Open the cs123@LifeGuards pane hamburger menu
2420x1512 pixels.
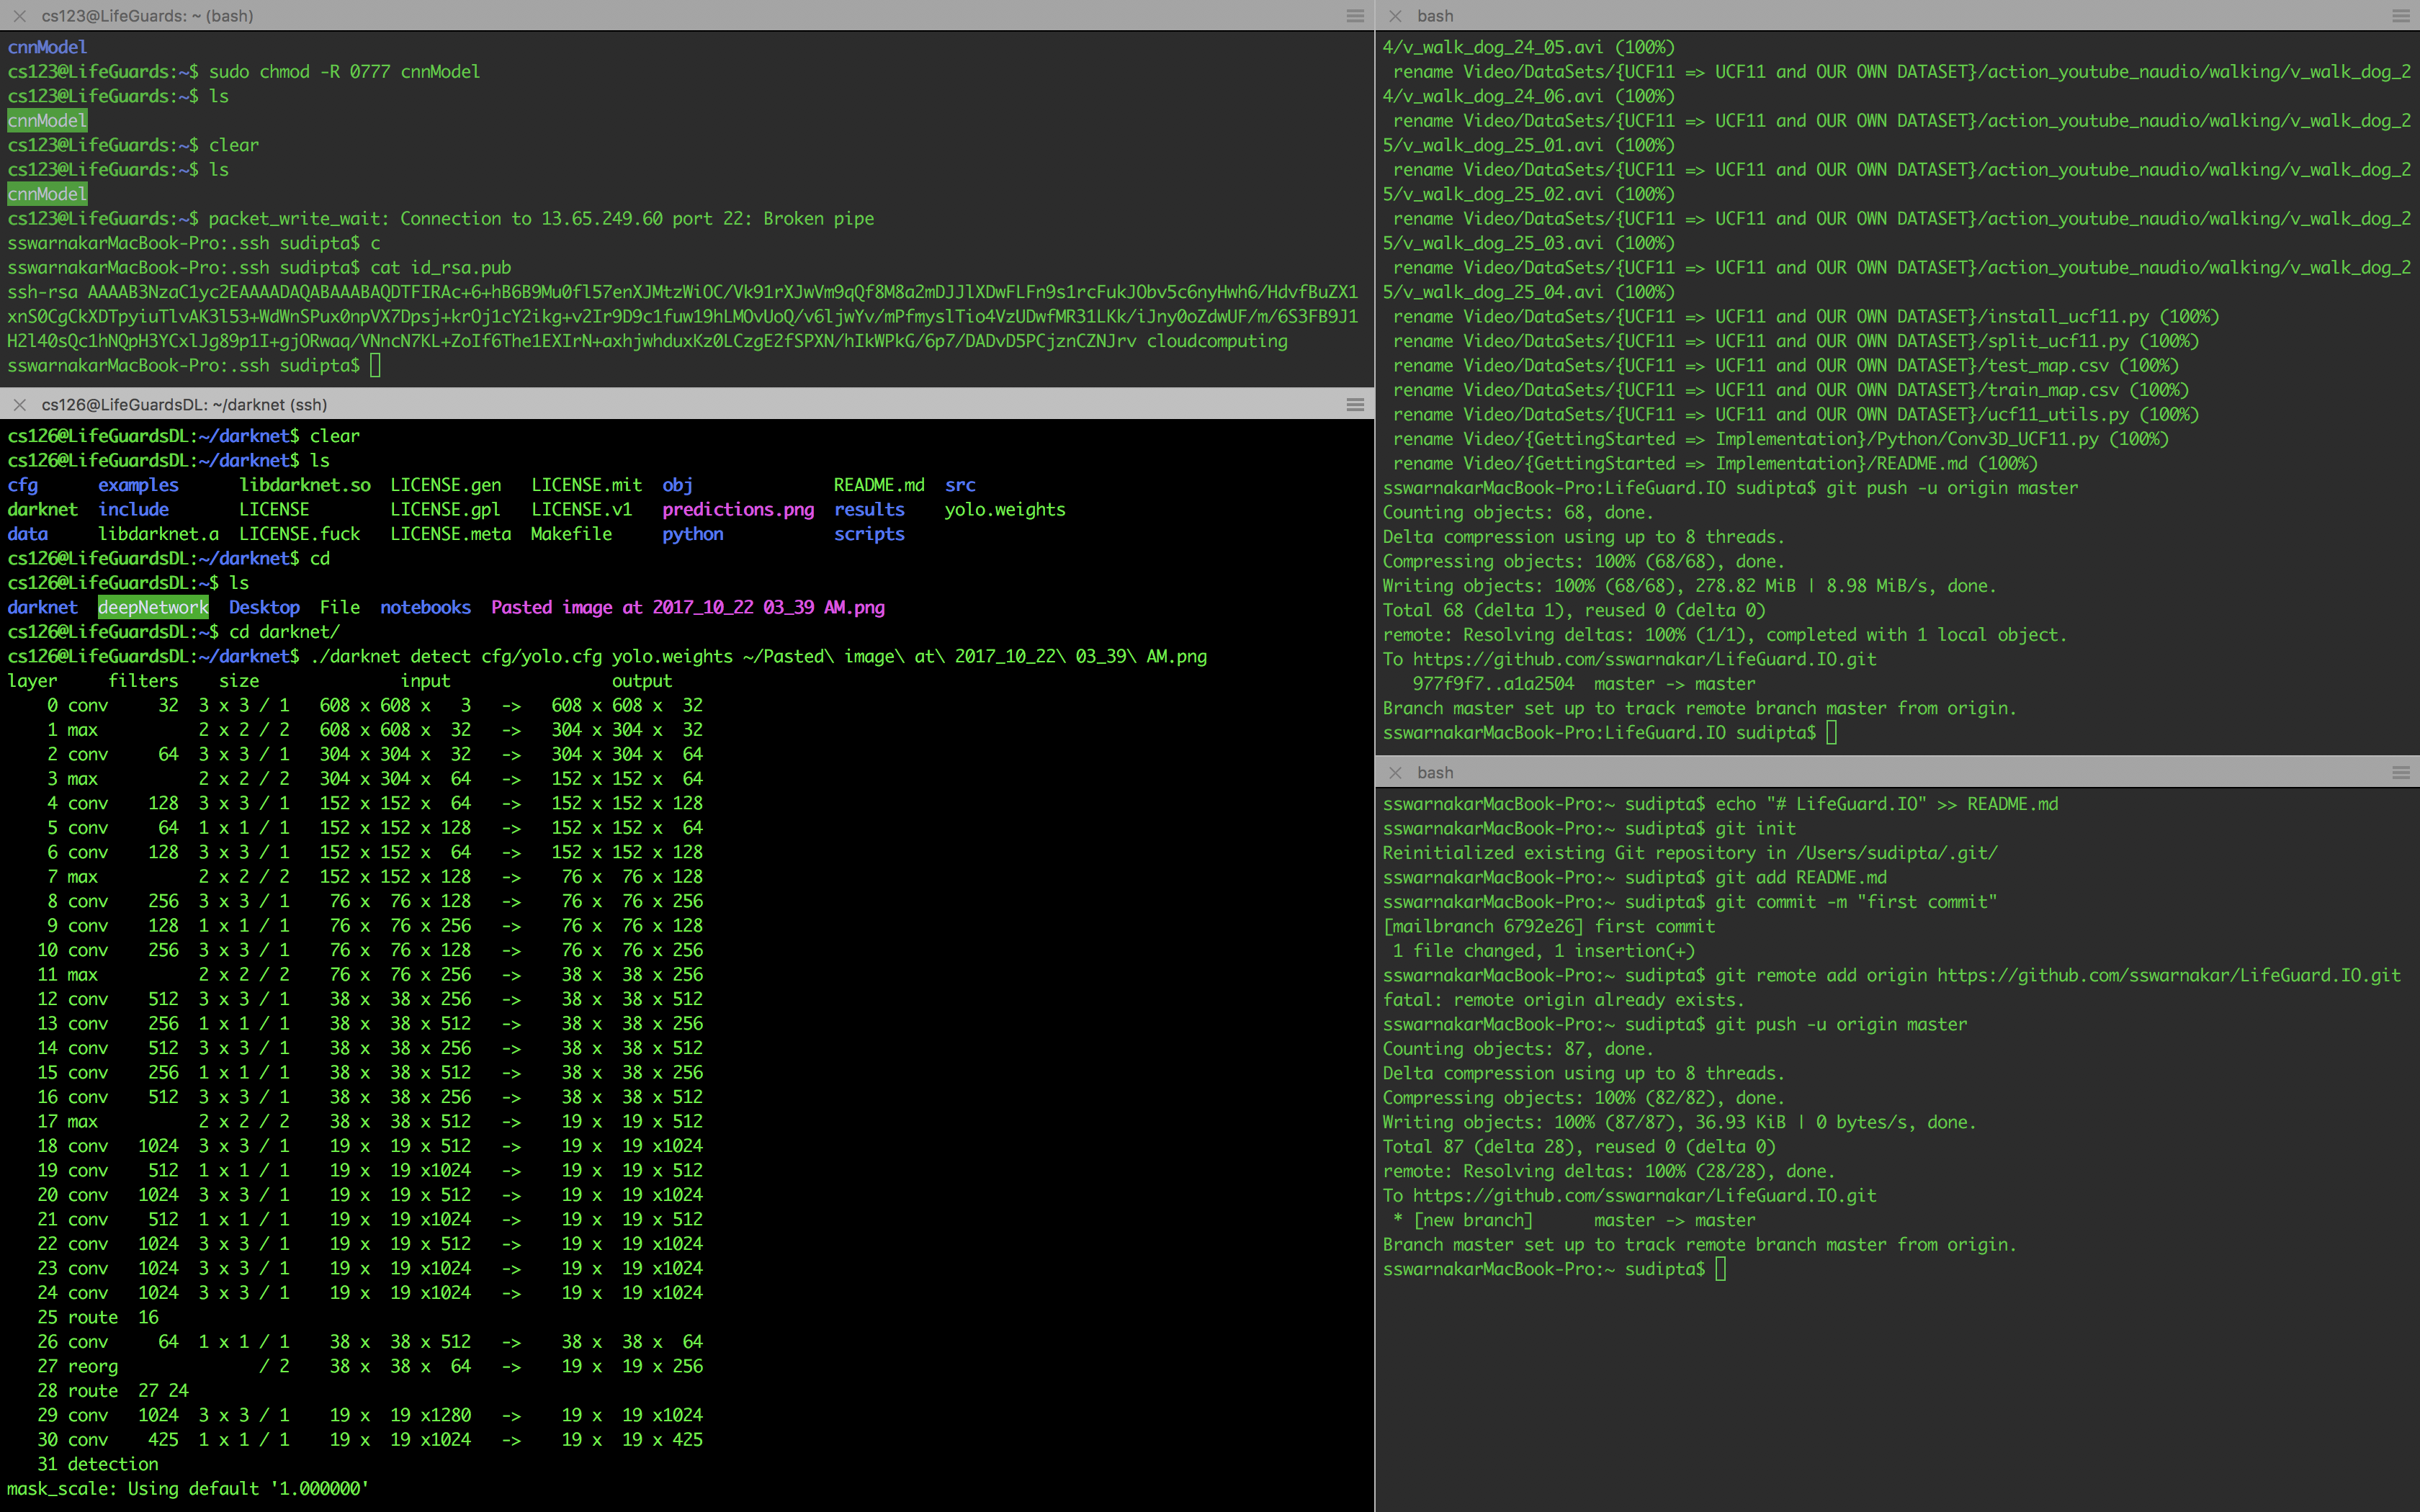tap(1355, 16)
